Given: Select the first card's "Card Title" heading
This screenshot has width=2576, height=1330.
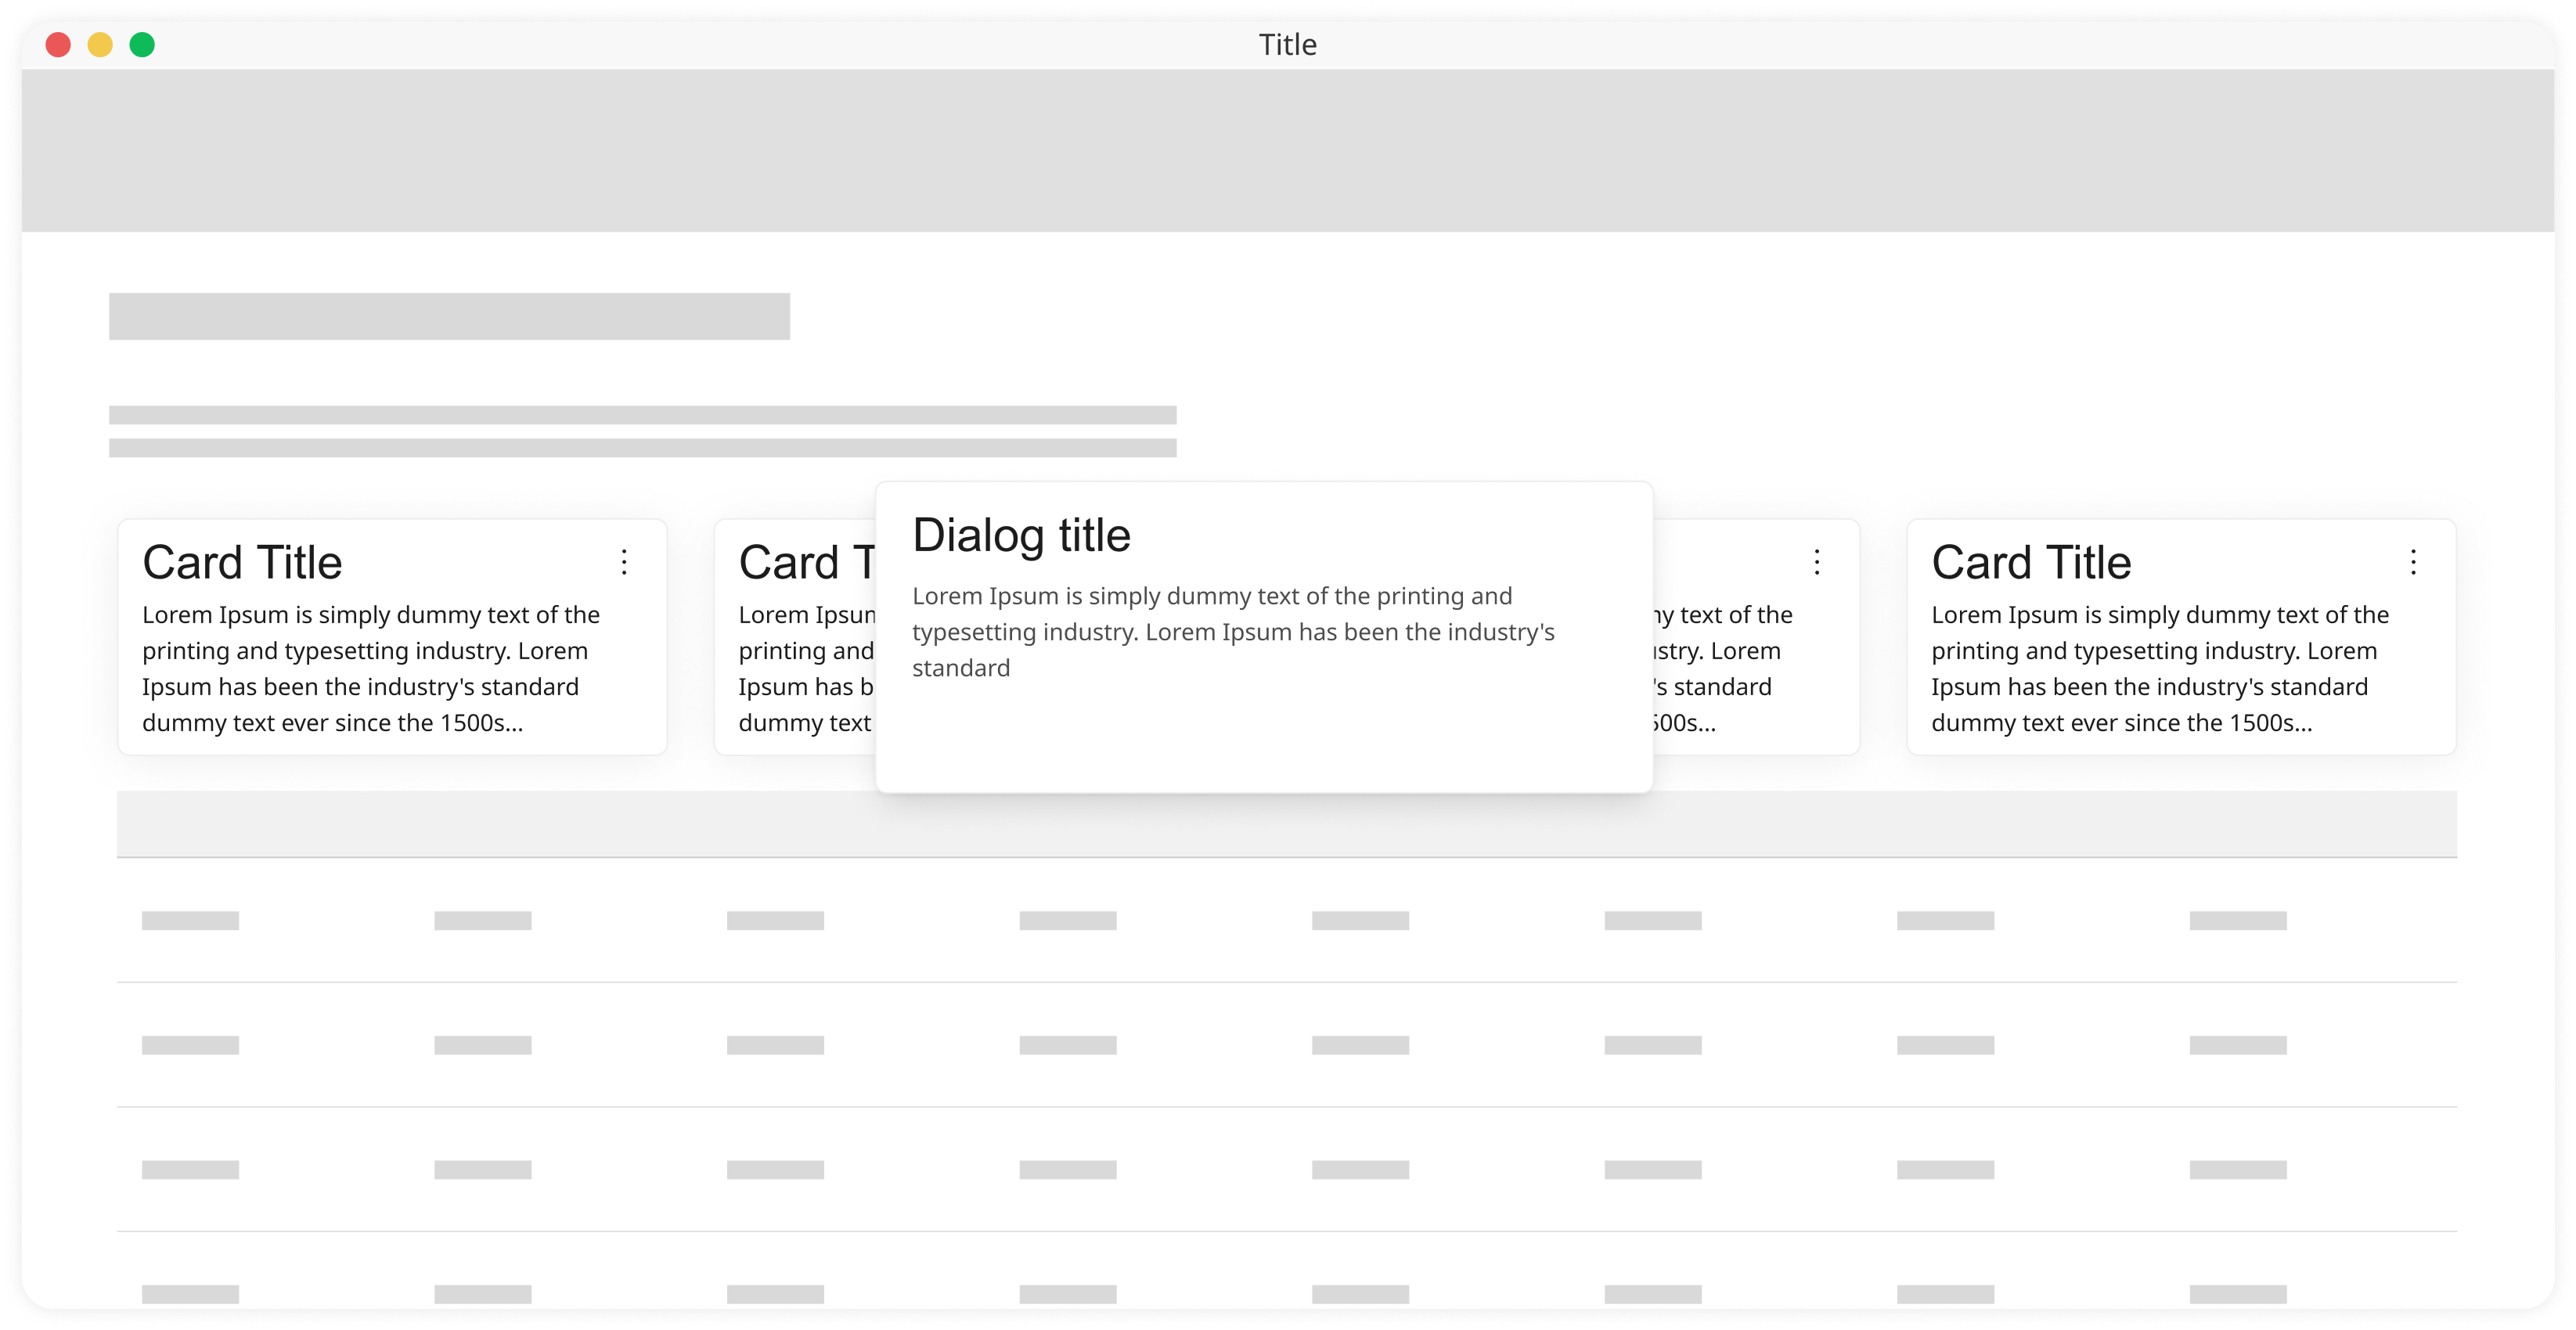Looking at the screenshot, I should click(x=242, y=563).
